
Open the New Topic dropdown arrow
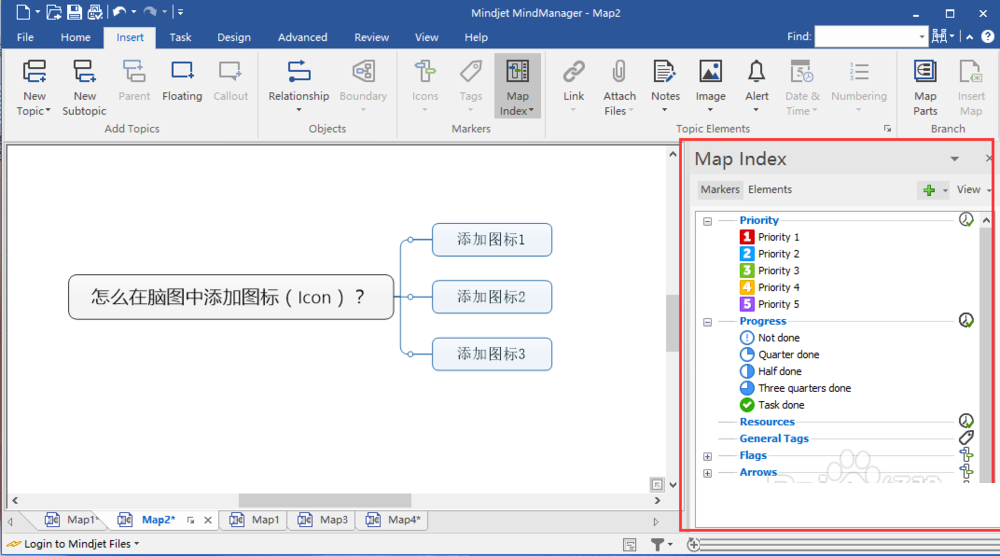(48, 111)
